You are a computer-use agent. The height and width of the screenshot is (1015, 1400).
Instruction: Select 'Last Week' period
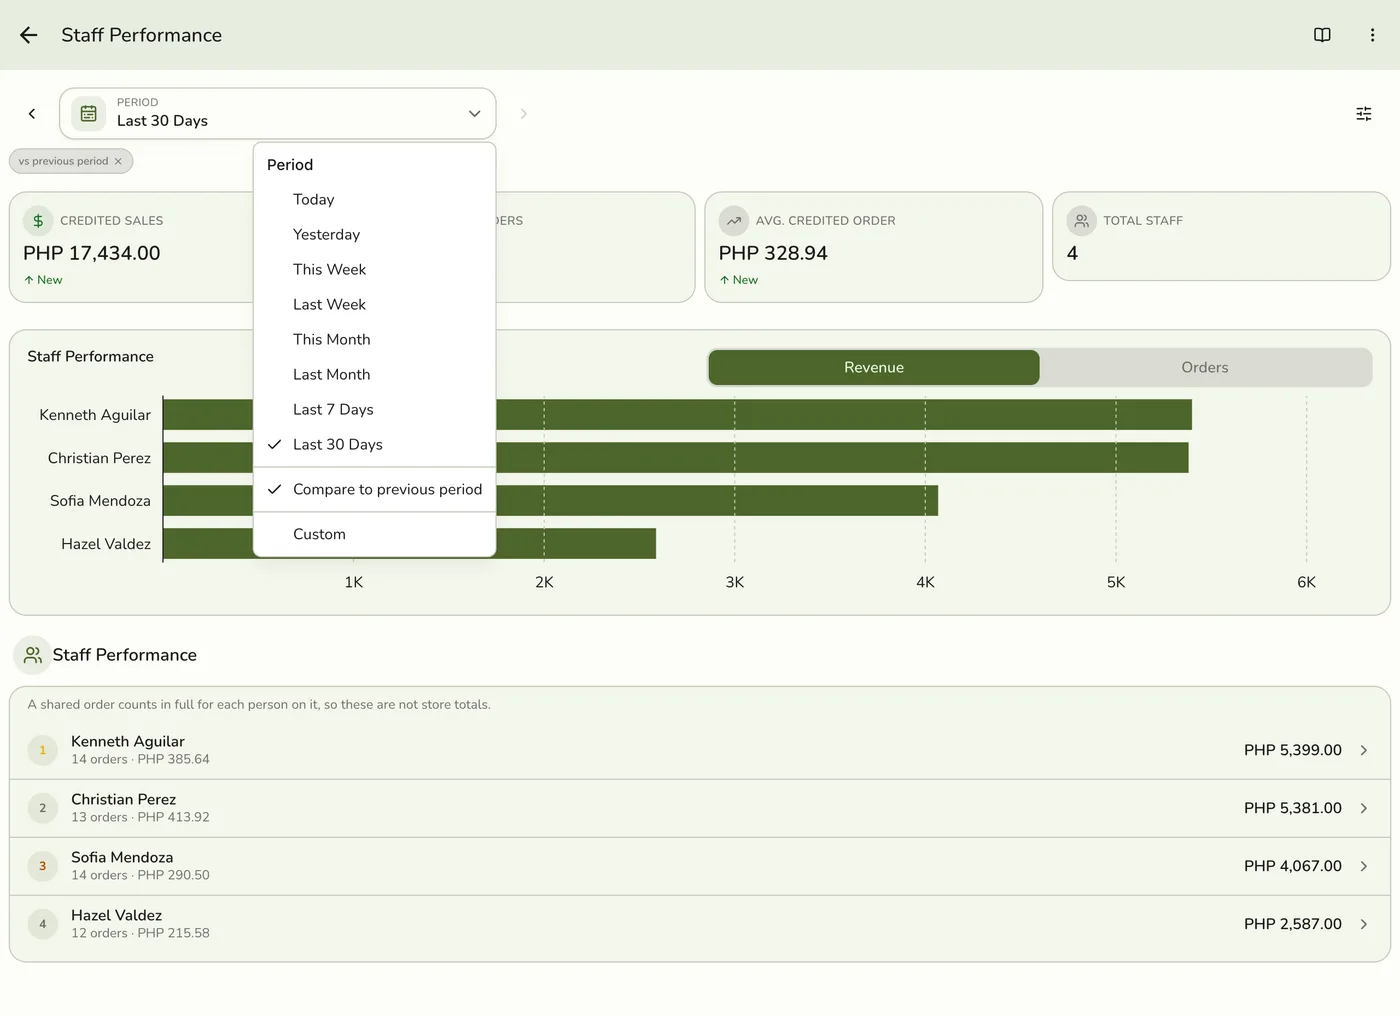[375, 305]
